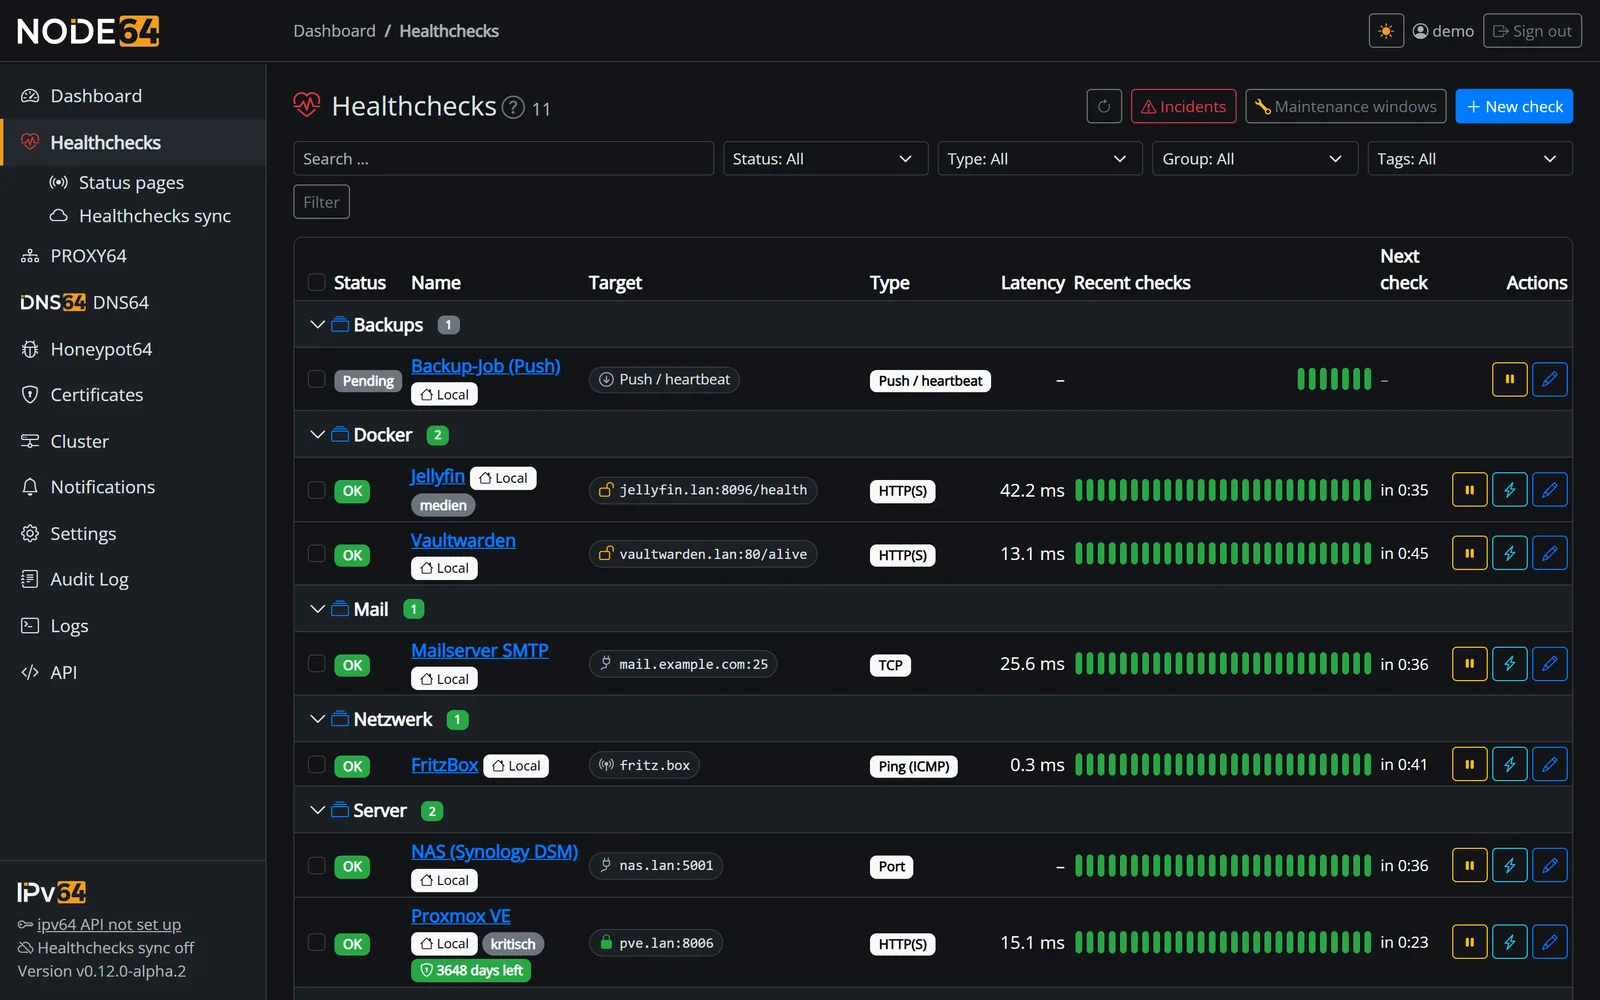
Task: Run the Mailserver SMTP check now
Action: tap(1510, 664)
